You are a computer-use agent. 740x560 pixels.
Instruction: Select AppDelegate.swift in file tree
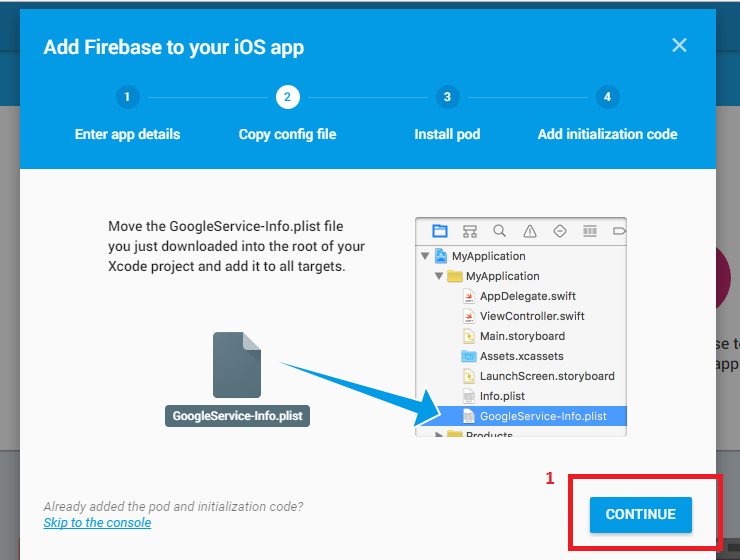(528, 296)
